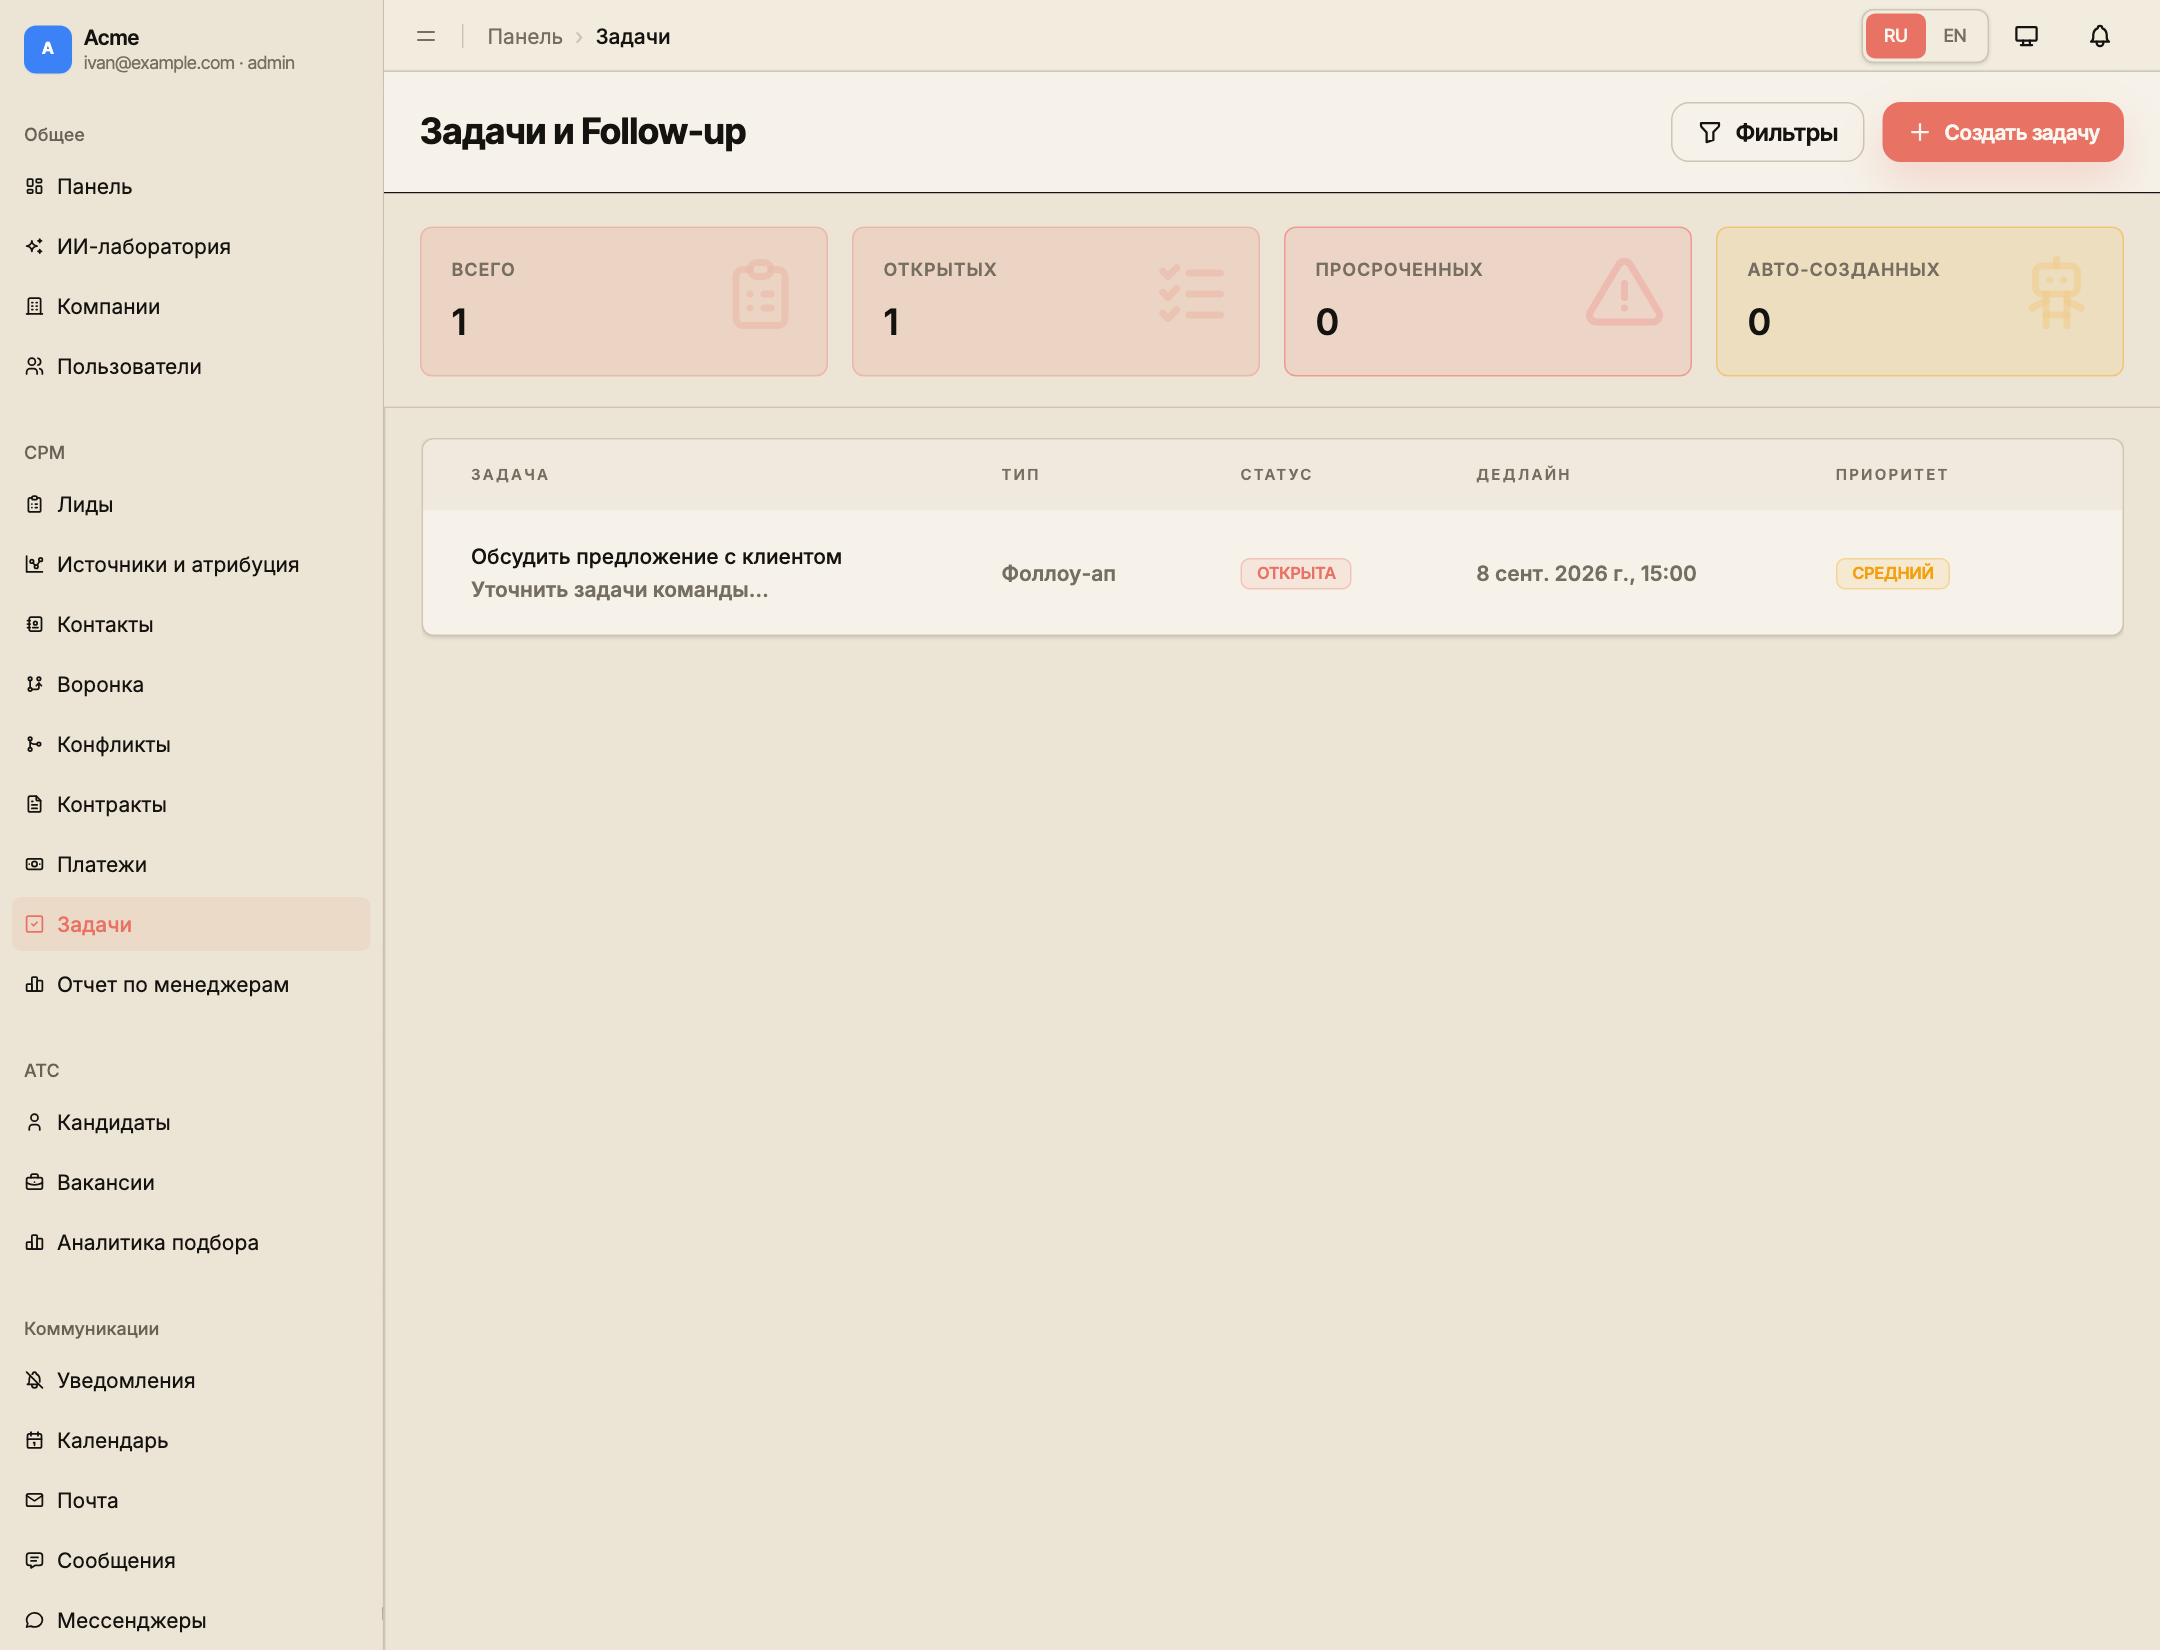The height and width of the screenshot is (1650, 2160).
Task: Open the Фильтры filter panel
Action: (1767, 132)
